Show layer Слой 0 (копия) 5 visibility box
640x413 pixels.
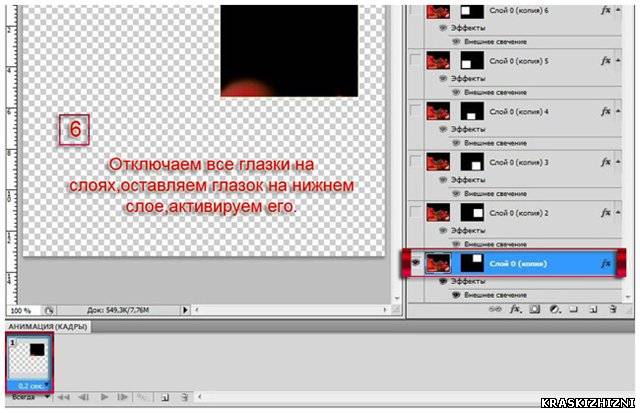pos(415,60)
